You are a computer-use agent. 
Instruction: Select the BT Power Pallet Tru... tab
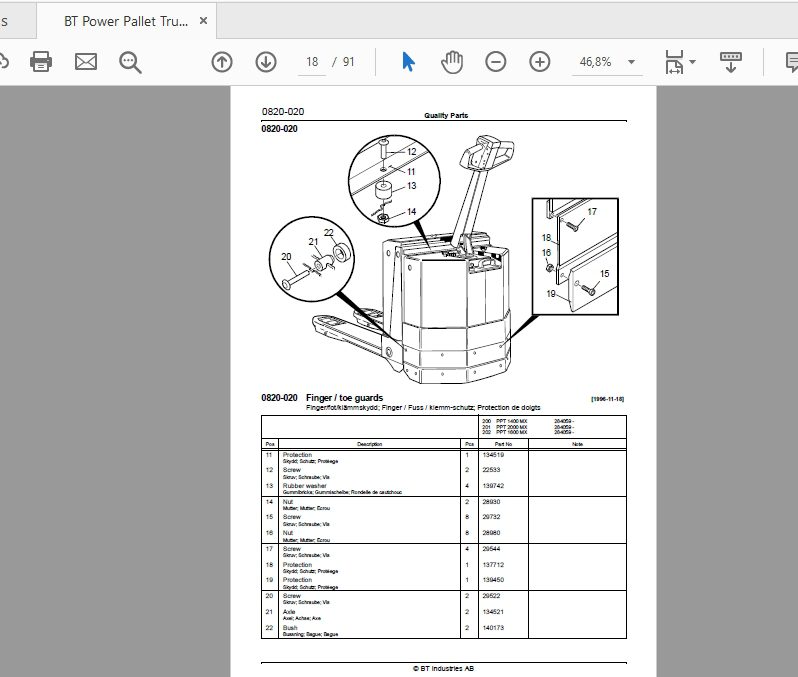click(x=126, y=21)
